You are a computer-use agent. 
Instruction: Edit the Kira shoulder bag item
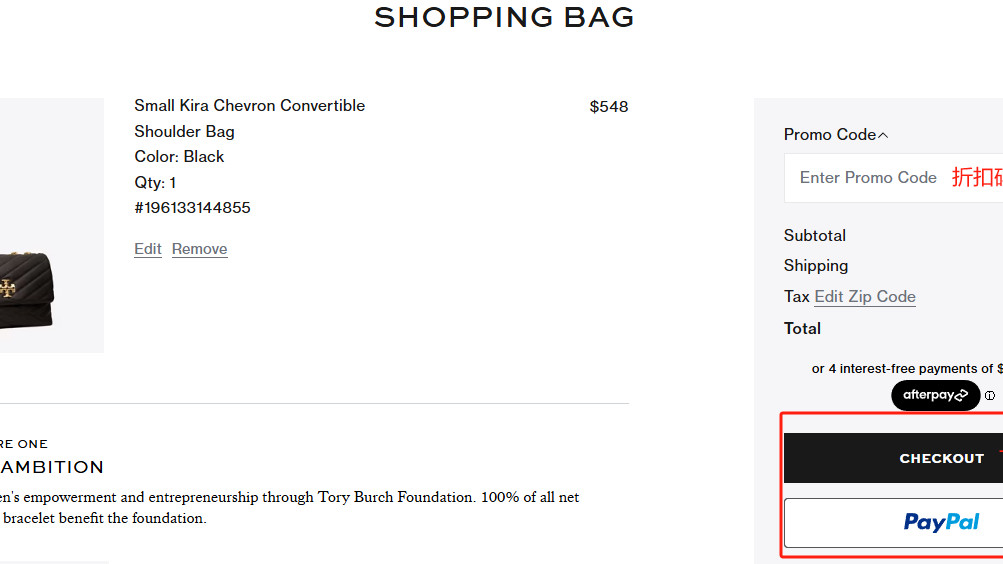click(148, 249)
